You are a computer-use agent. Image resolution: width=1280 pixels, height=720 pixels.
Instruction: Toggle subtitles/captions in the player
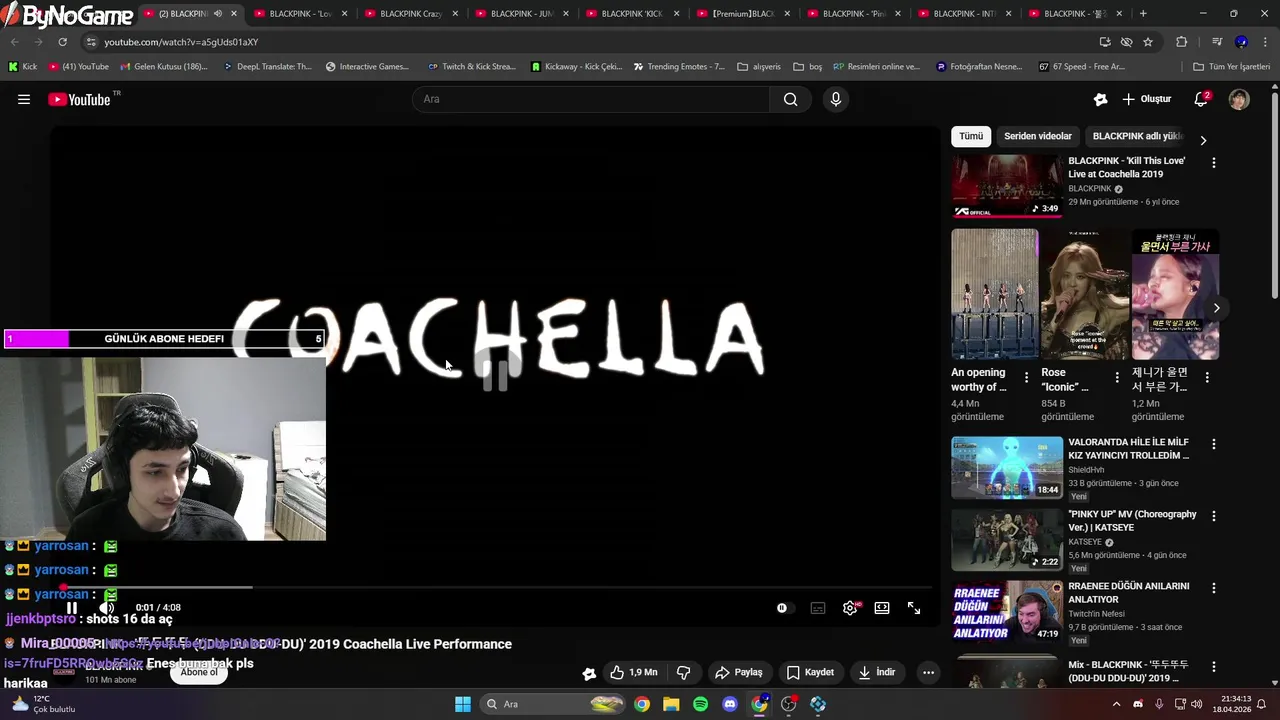click(818, 608)
